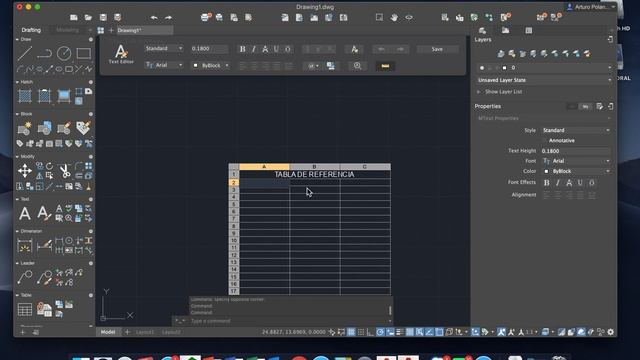Viewport: 640px width, 360px height.
Task: Open the current layer 0 dropdown
Action: click(x=544, y=68)
